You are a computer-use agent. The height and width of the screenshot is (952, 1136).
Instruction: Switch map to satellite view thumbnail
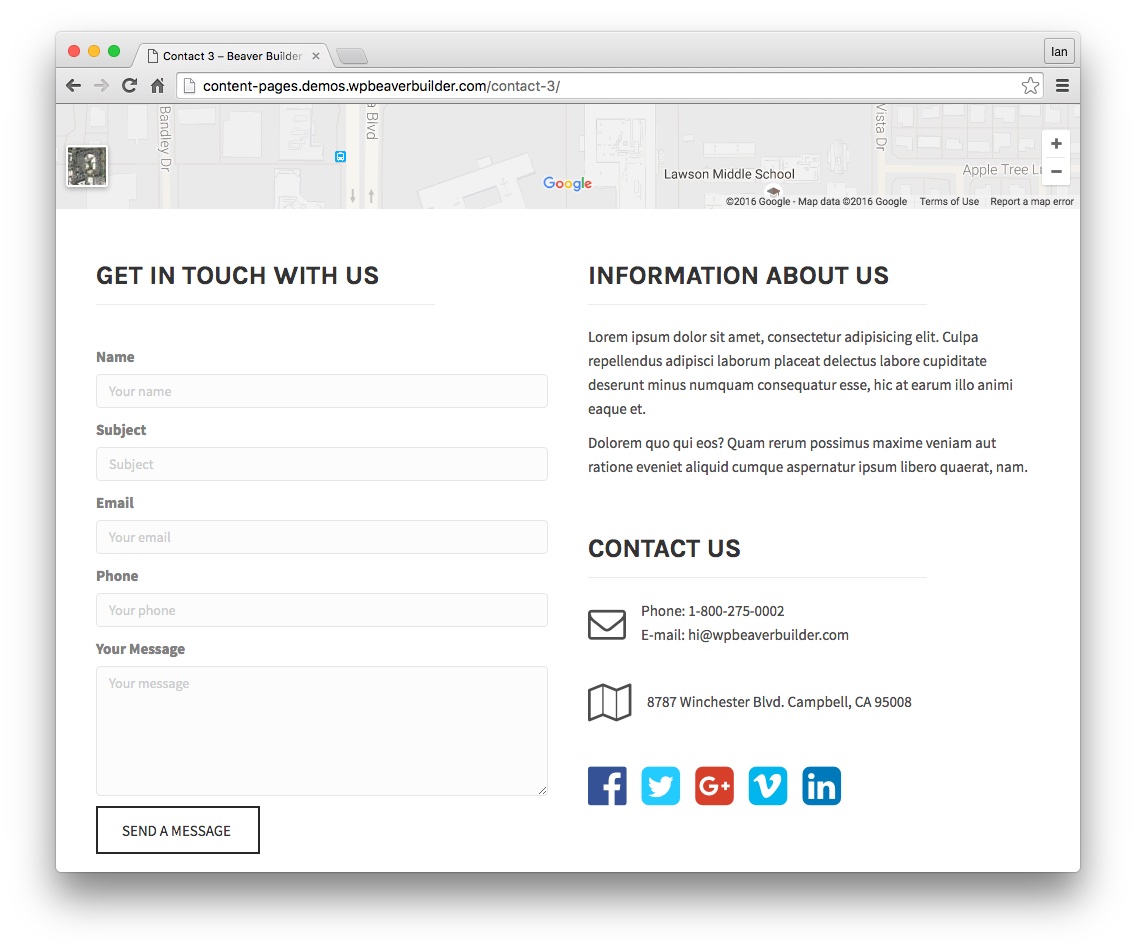pyautogui.click(x=87, y=167)
